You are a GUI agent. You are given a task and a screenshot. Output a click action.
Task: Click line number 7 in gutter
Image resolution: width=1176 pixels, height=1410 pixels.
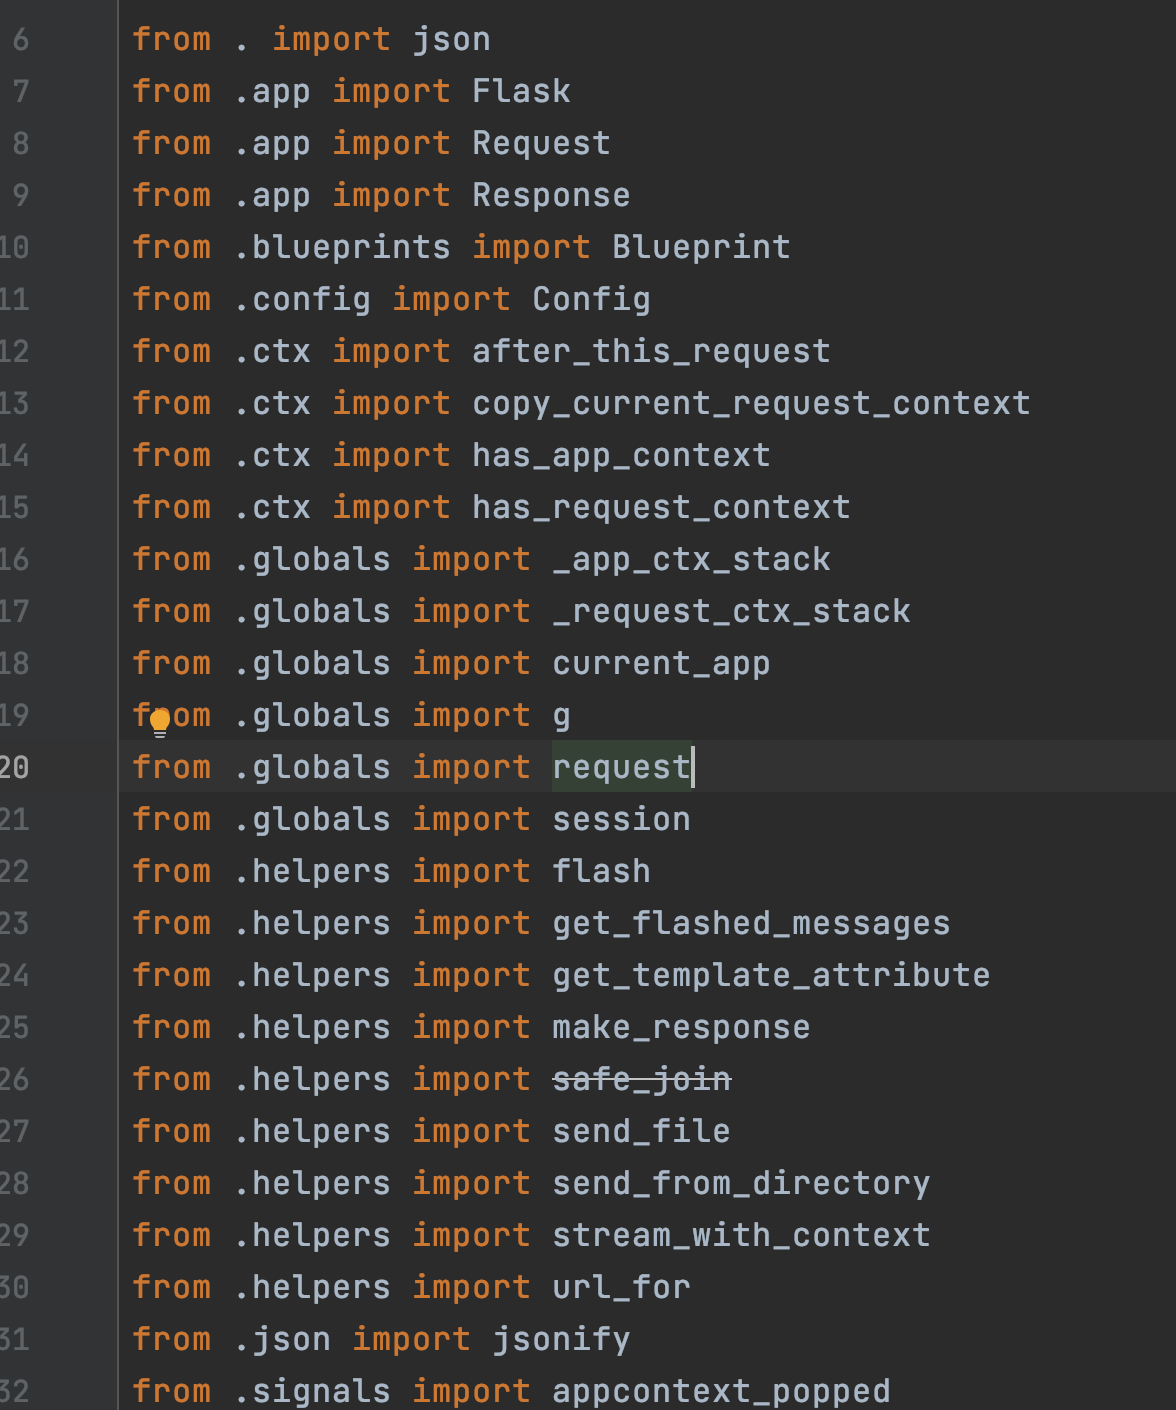click(20, 91)
